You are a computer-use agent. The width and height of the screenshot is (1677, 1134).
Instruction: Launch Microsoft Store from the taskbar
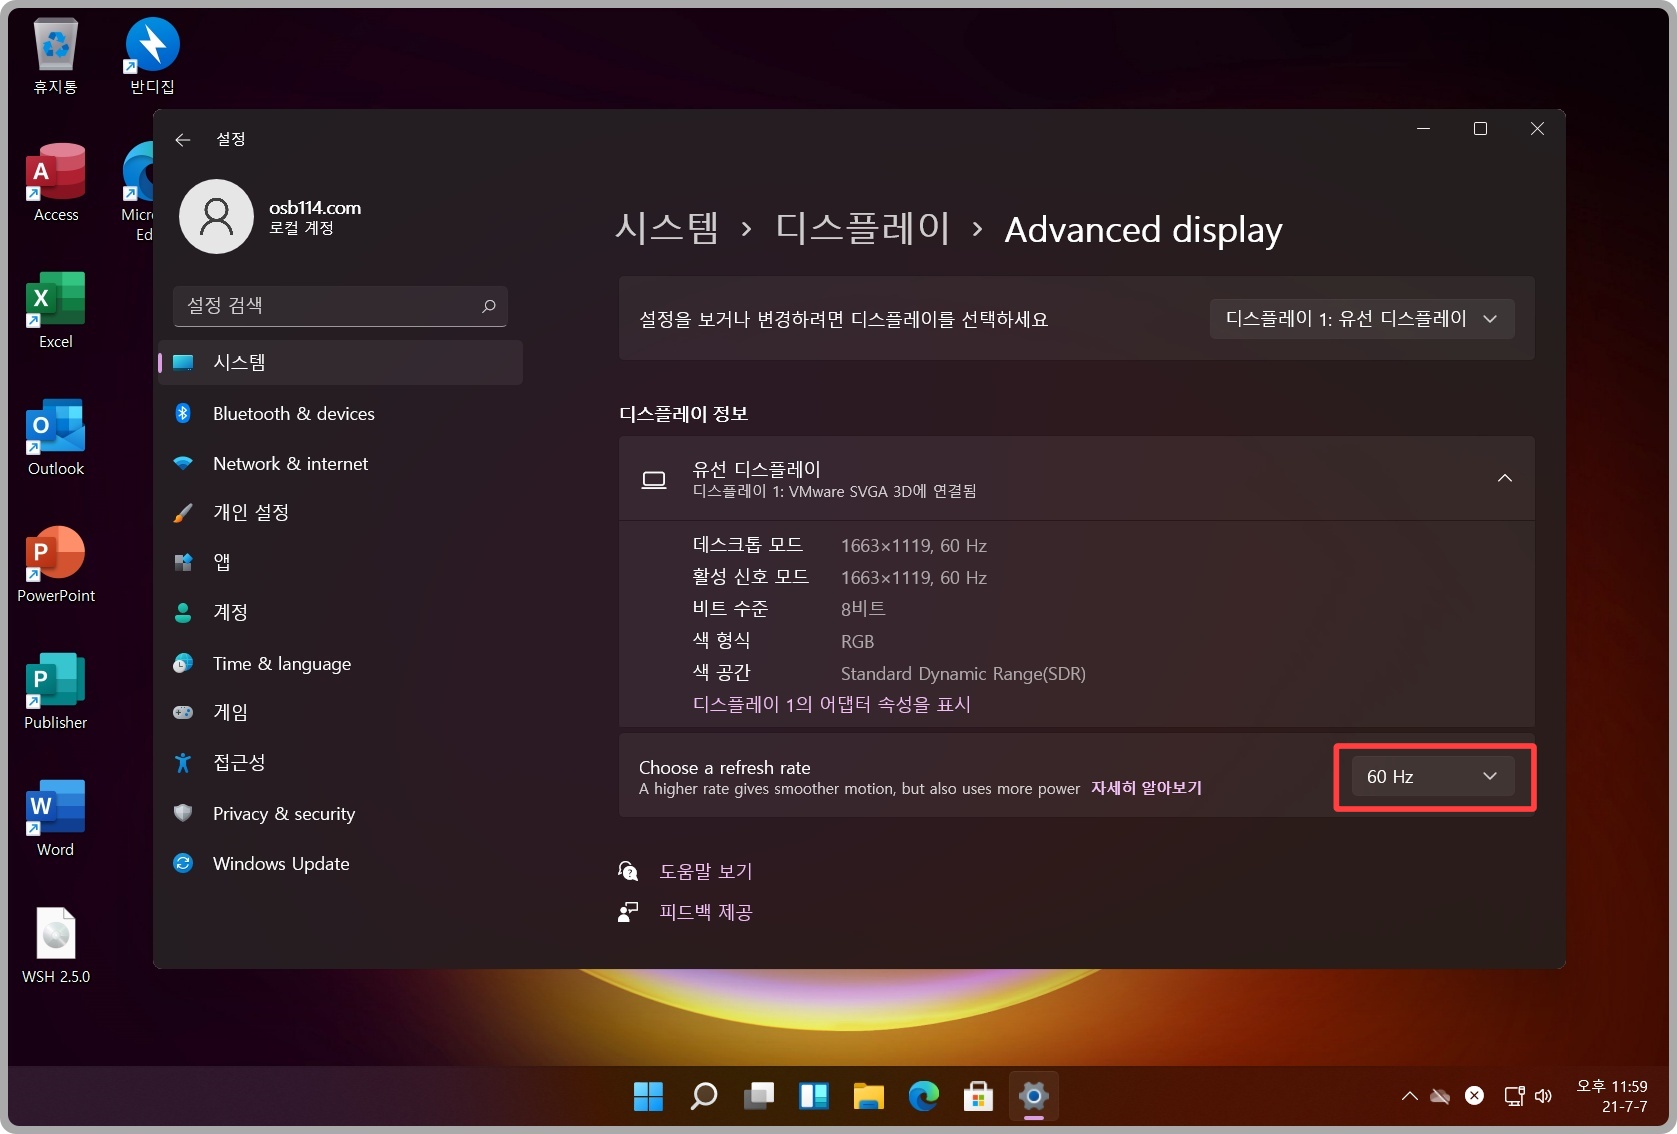977,1096
